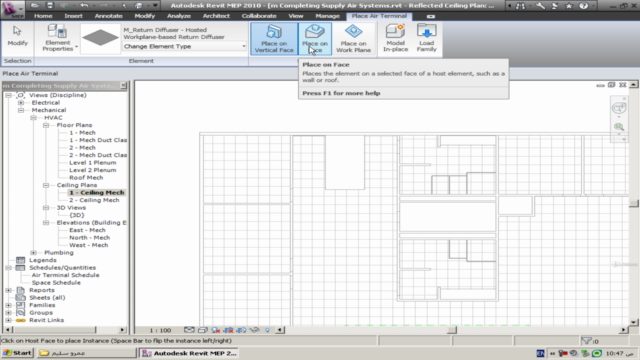Click the Save icon in quick access toolbar
Image resolution: width=640 pixels, height=360 pixels.
(49, 5)
